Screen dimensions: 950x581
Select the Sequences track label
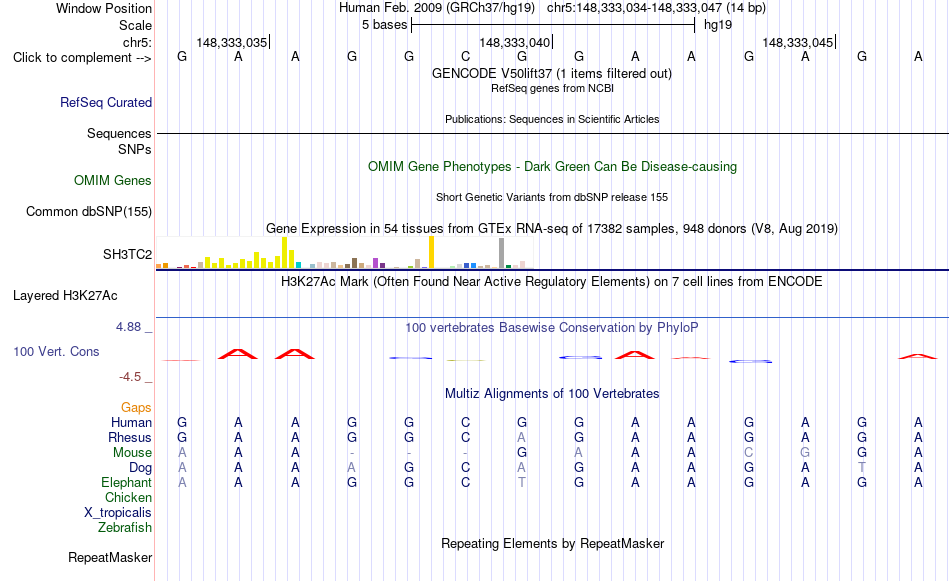tap(119, 133)
